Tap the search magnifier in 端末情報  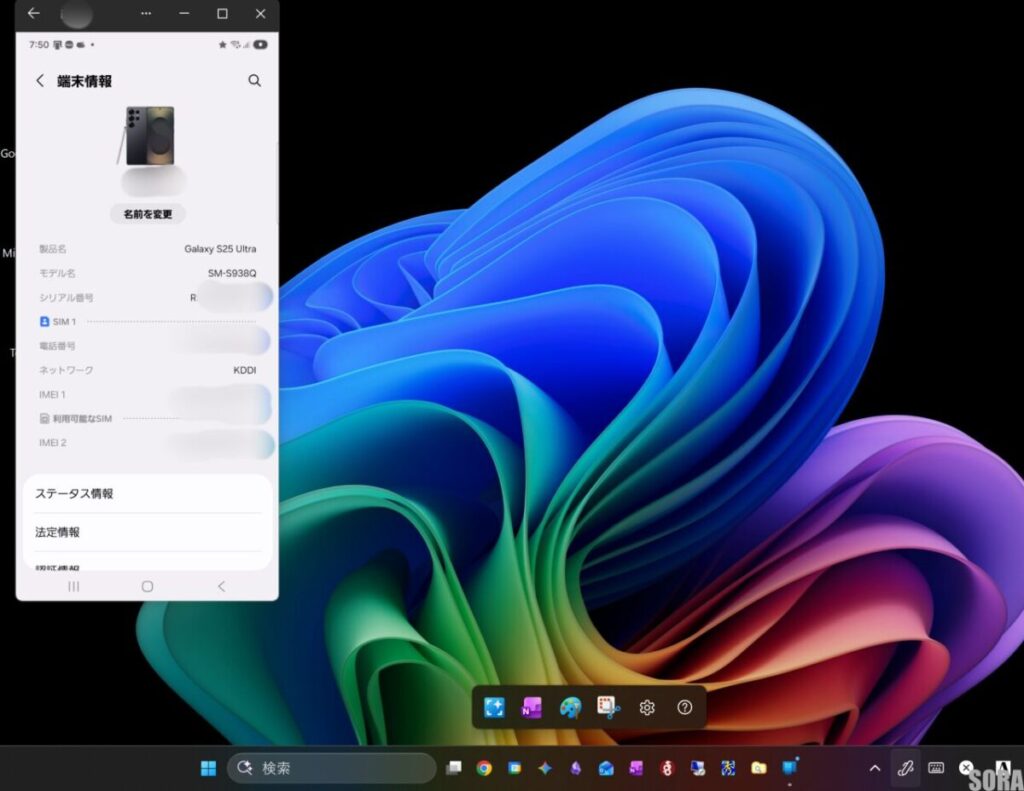tap(254, 81)
